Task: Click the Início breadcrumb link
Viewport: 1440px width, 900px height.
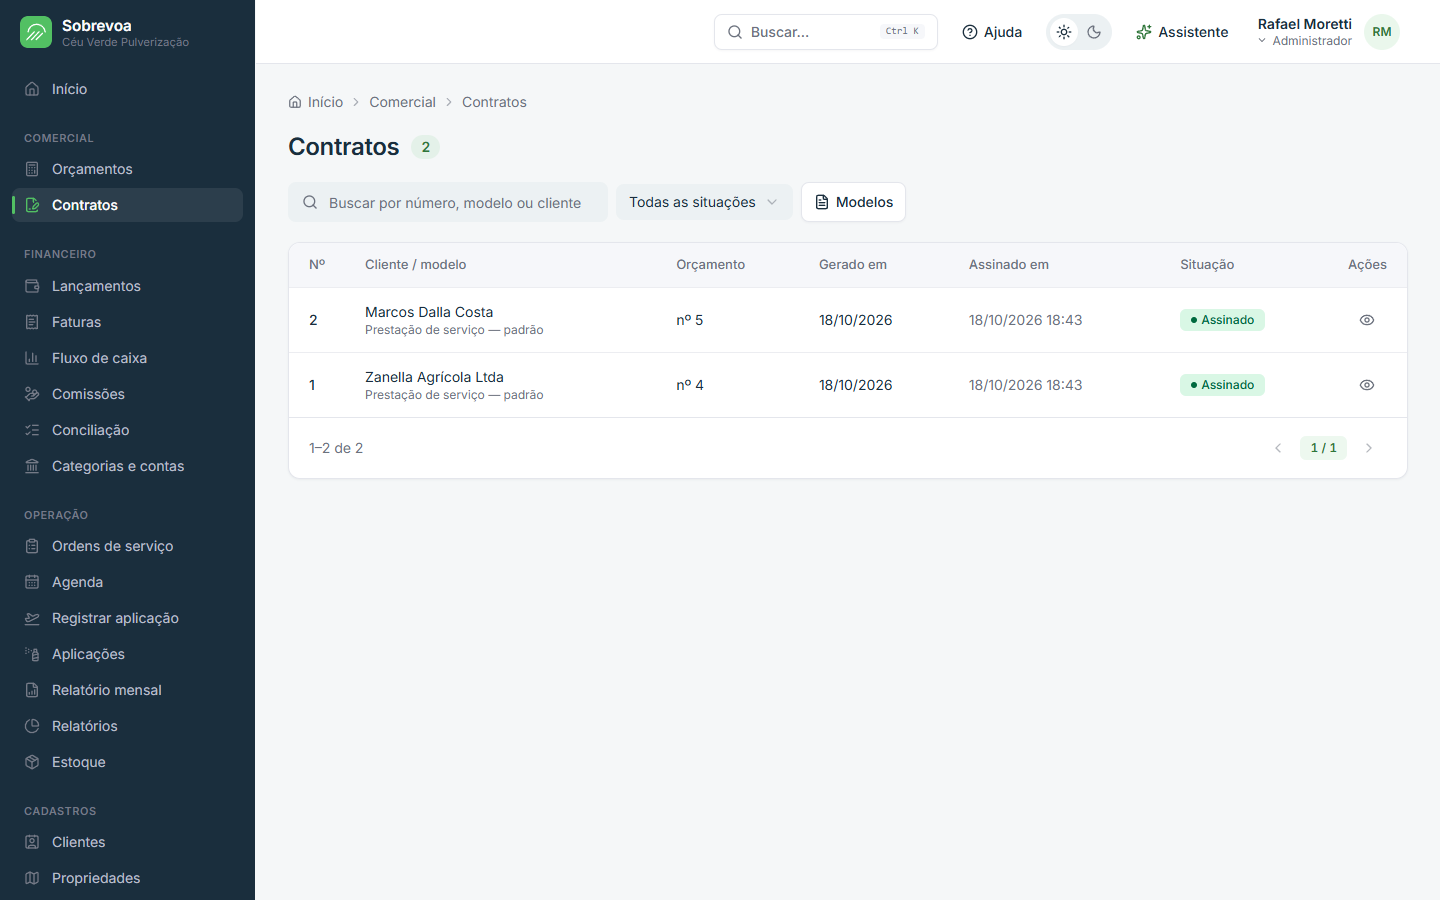Action: coord(316,102)
